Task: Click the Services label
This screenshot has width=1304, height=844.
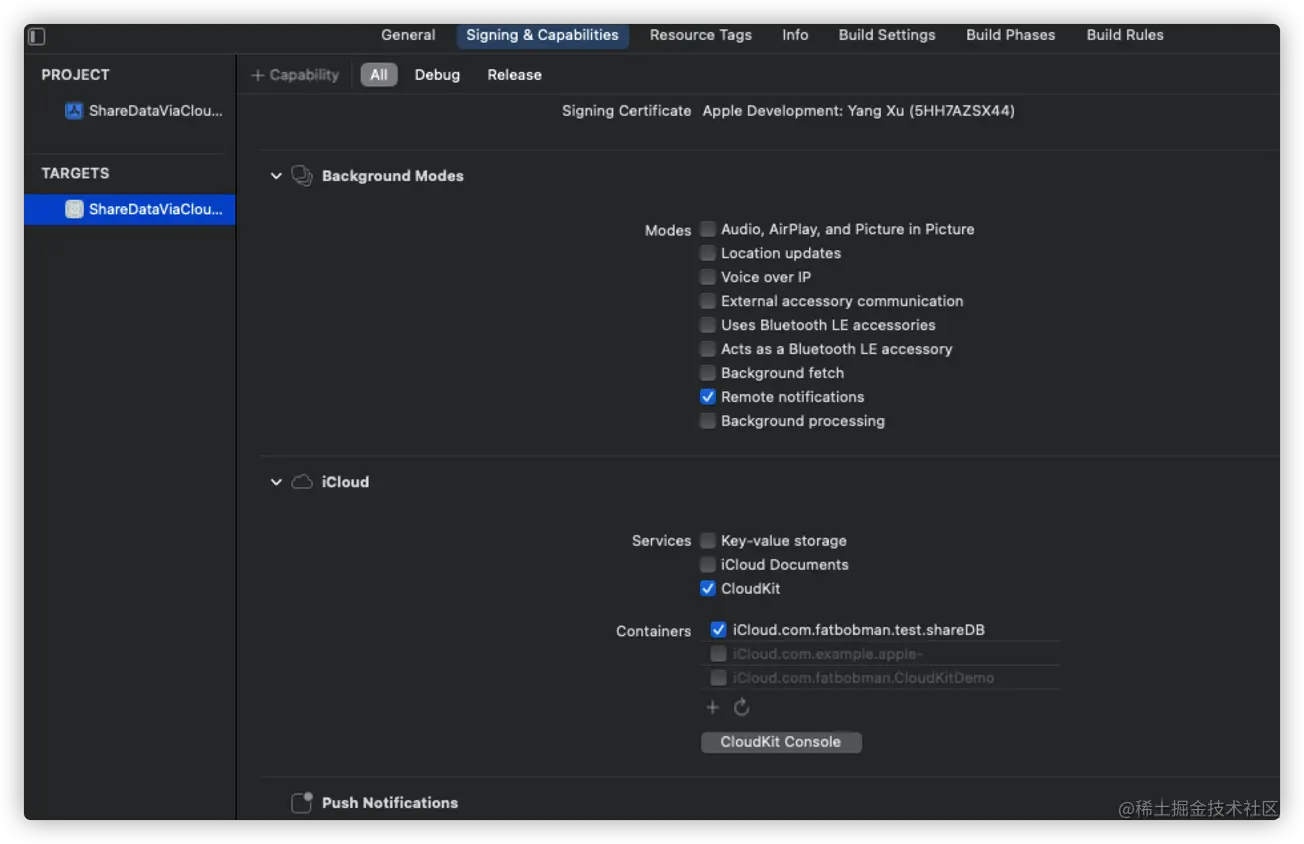Action: (x=661, y=540)
